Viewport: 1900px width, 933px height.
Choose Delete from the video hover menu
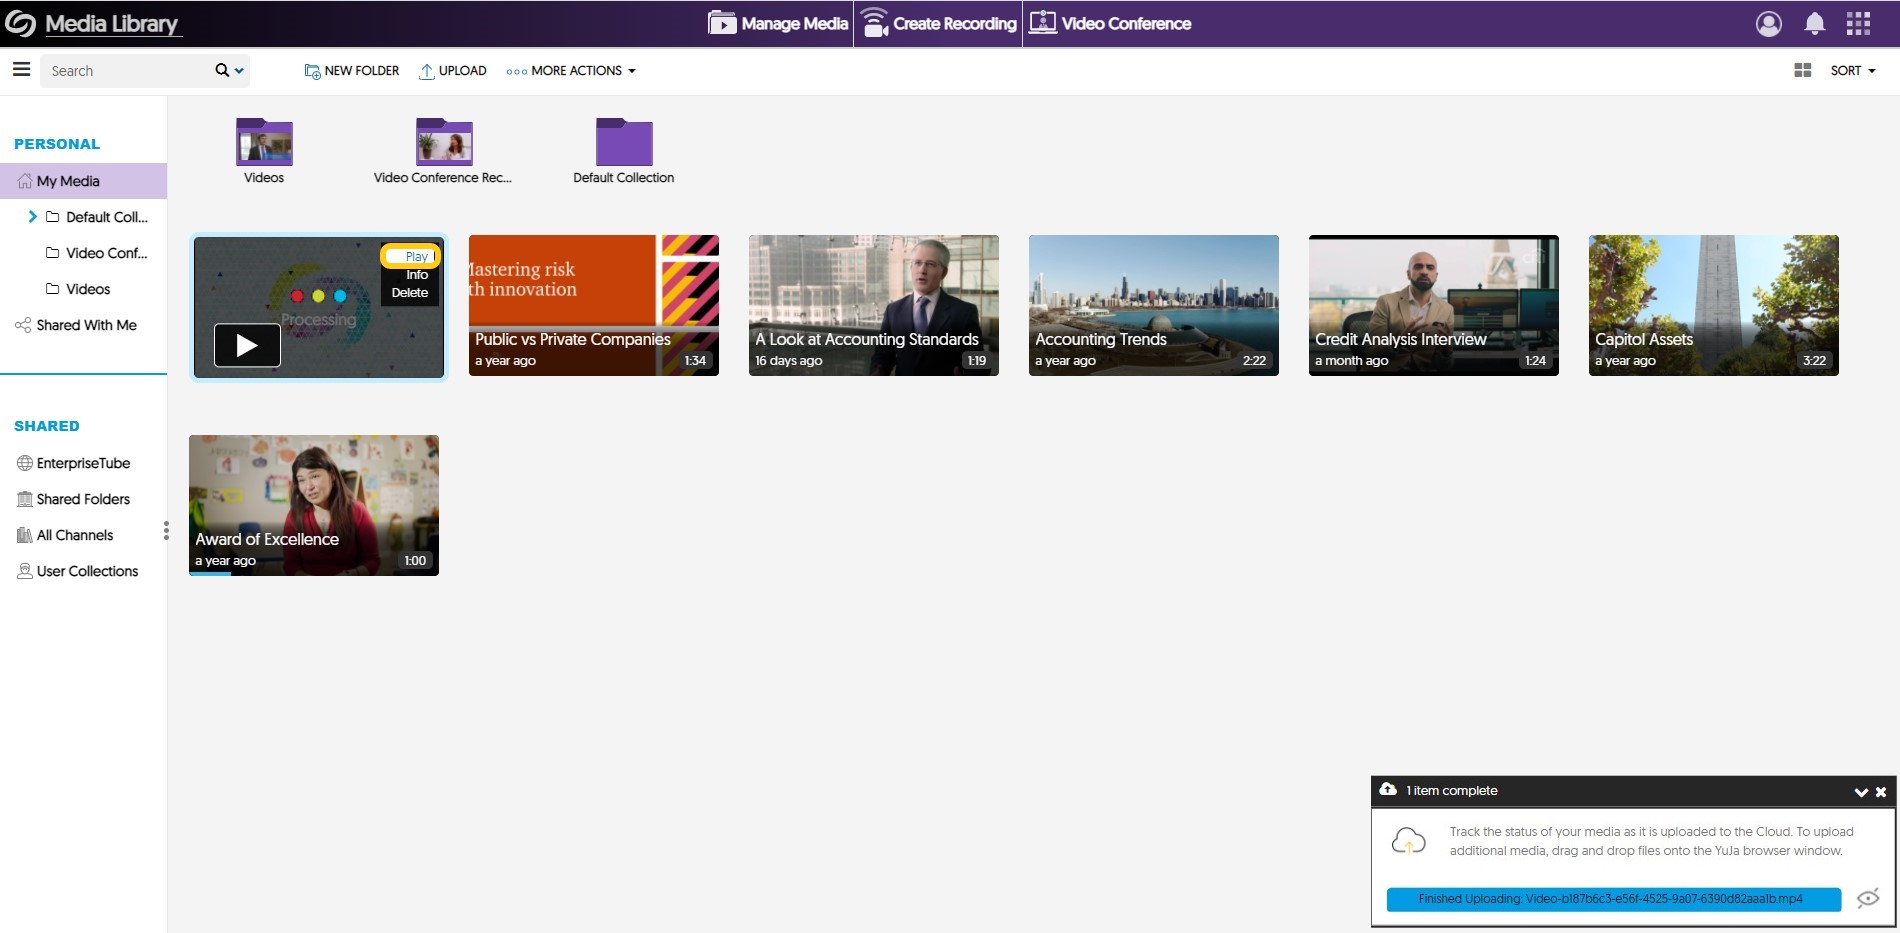[x=410, y=293]
